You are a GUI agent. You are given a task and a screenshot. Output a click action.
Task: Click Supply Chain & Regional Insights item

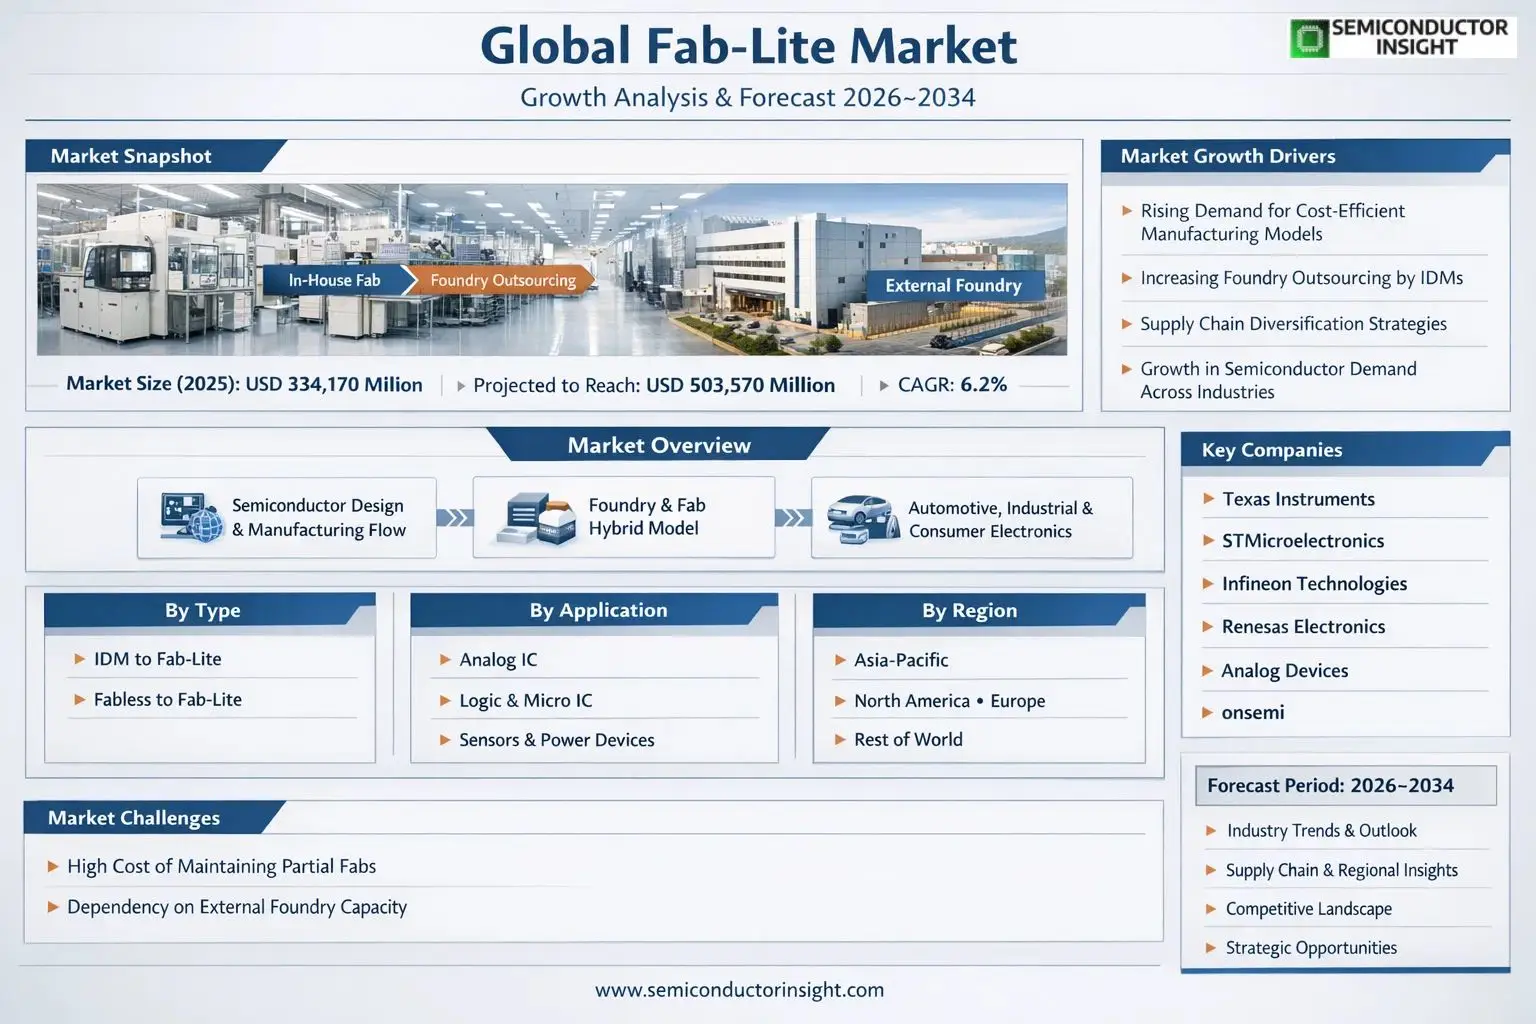click(x=1341, y=870)
